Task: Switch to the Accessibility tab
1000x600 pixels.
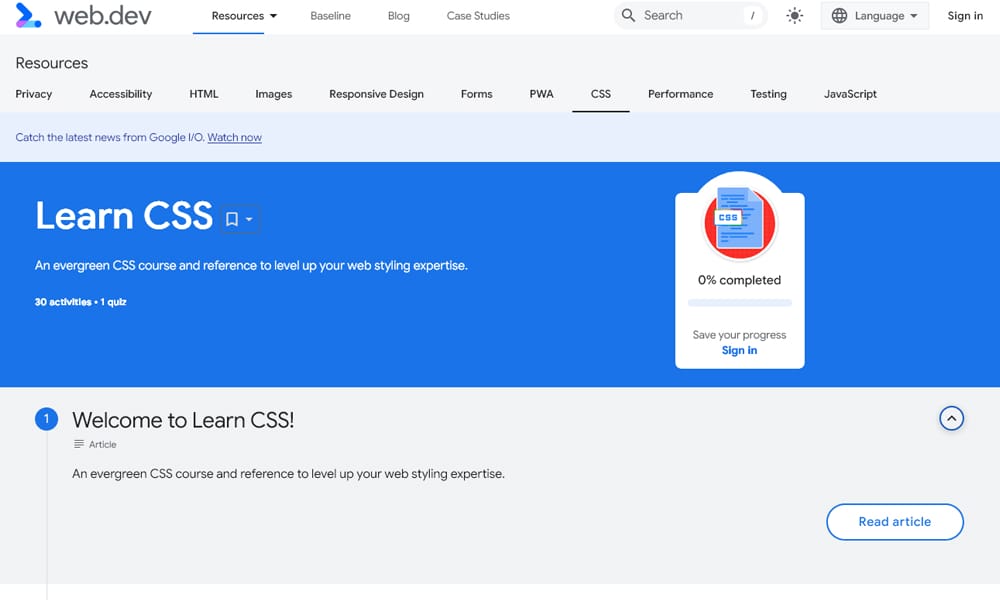Action: 121,94
